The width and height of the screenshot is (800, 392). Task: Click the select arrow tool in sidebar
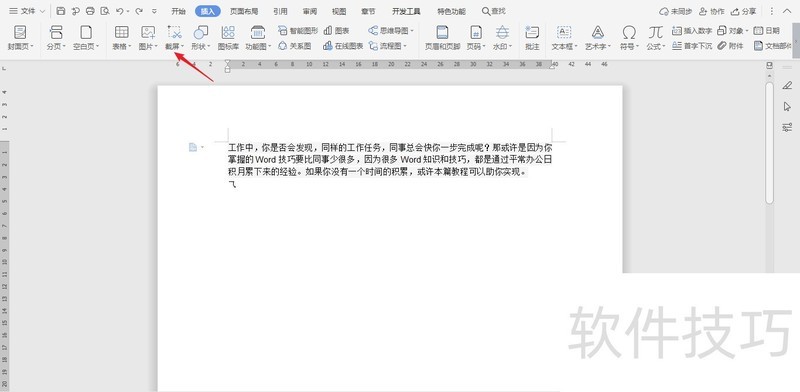point(787,106)
